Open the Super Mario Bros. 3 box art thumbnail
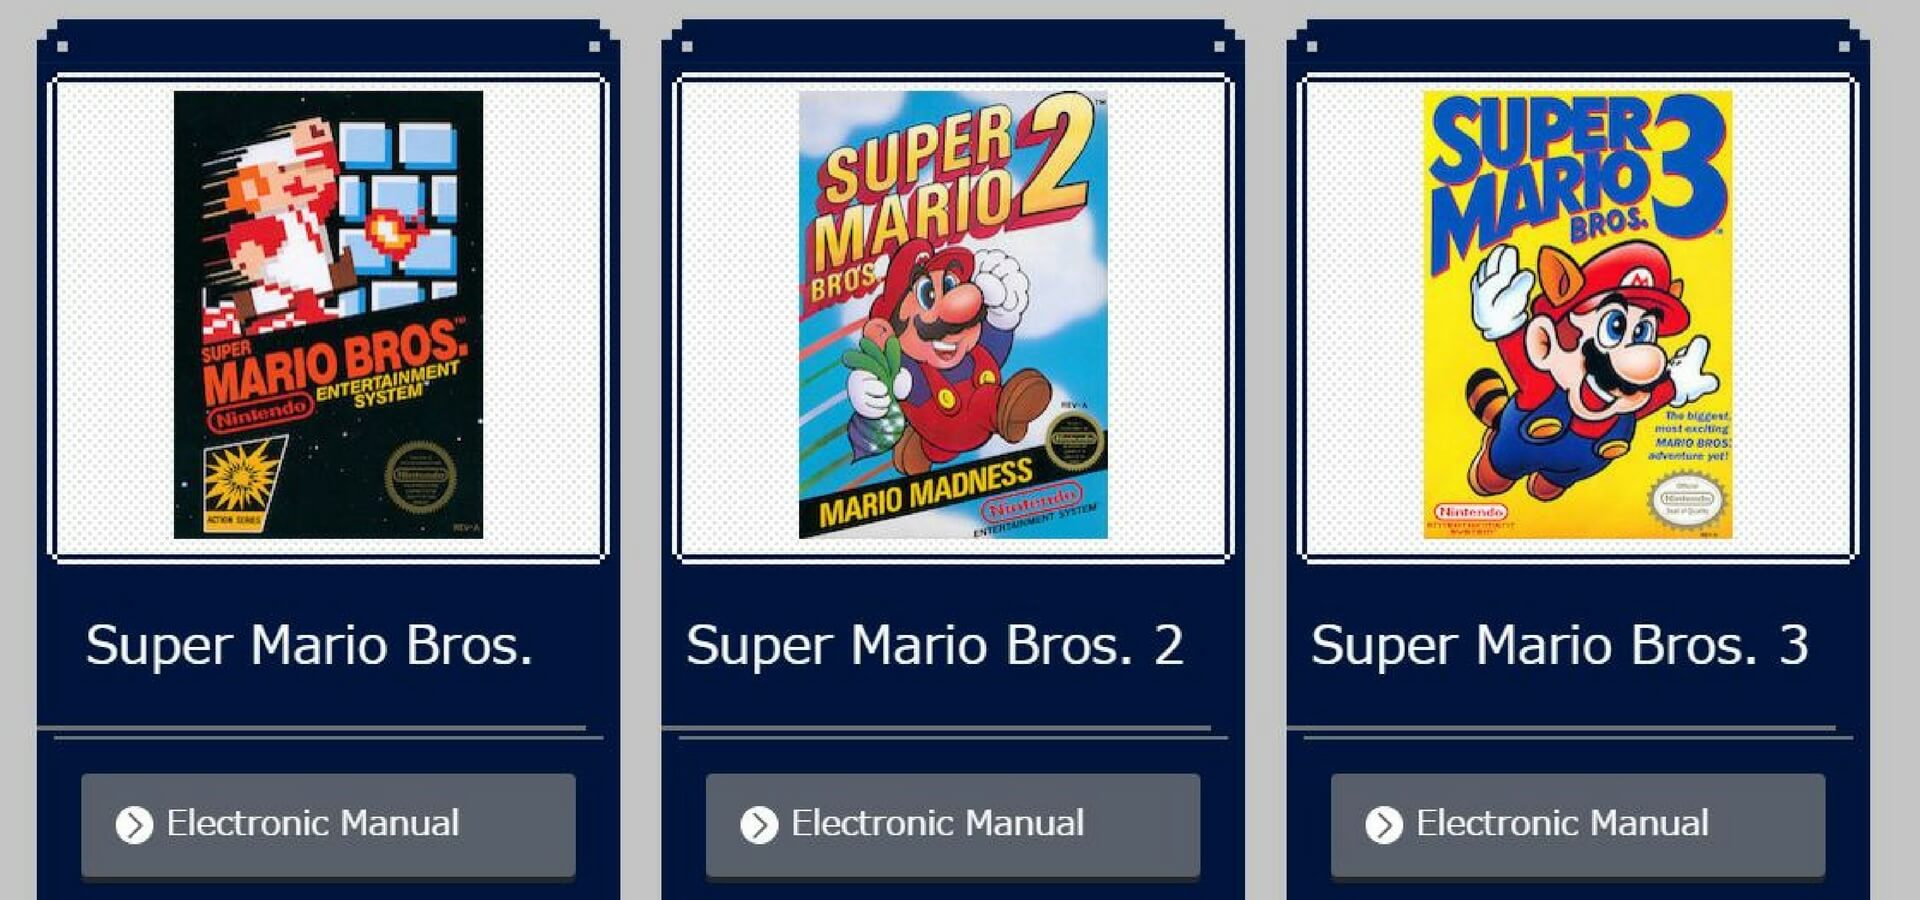1920x900 pixels. pos(1578,315)
